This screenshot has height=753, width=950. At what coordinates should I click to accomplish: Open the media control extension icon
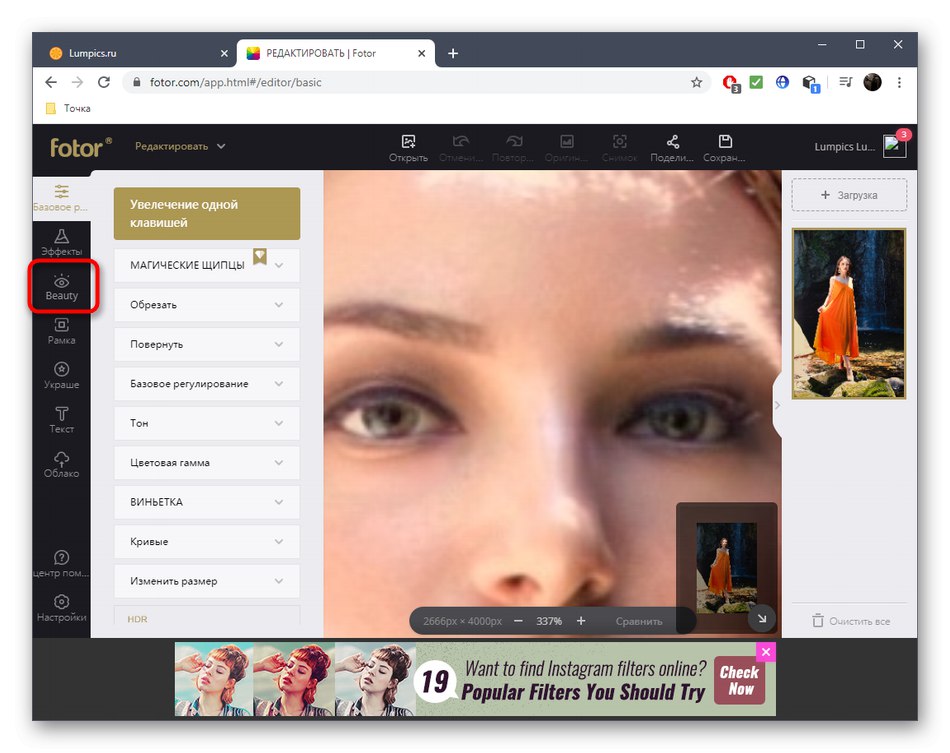pyautogui.click(x=846, y=82)
